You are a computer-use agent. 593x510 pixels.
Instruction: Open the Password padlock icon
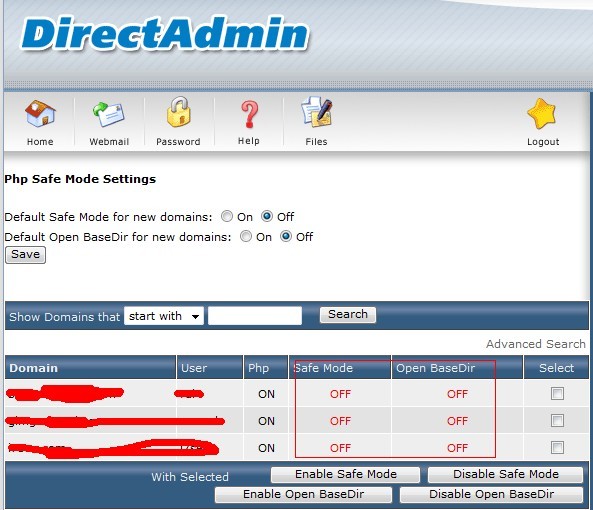tap(178, 112)
